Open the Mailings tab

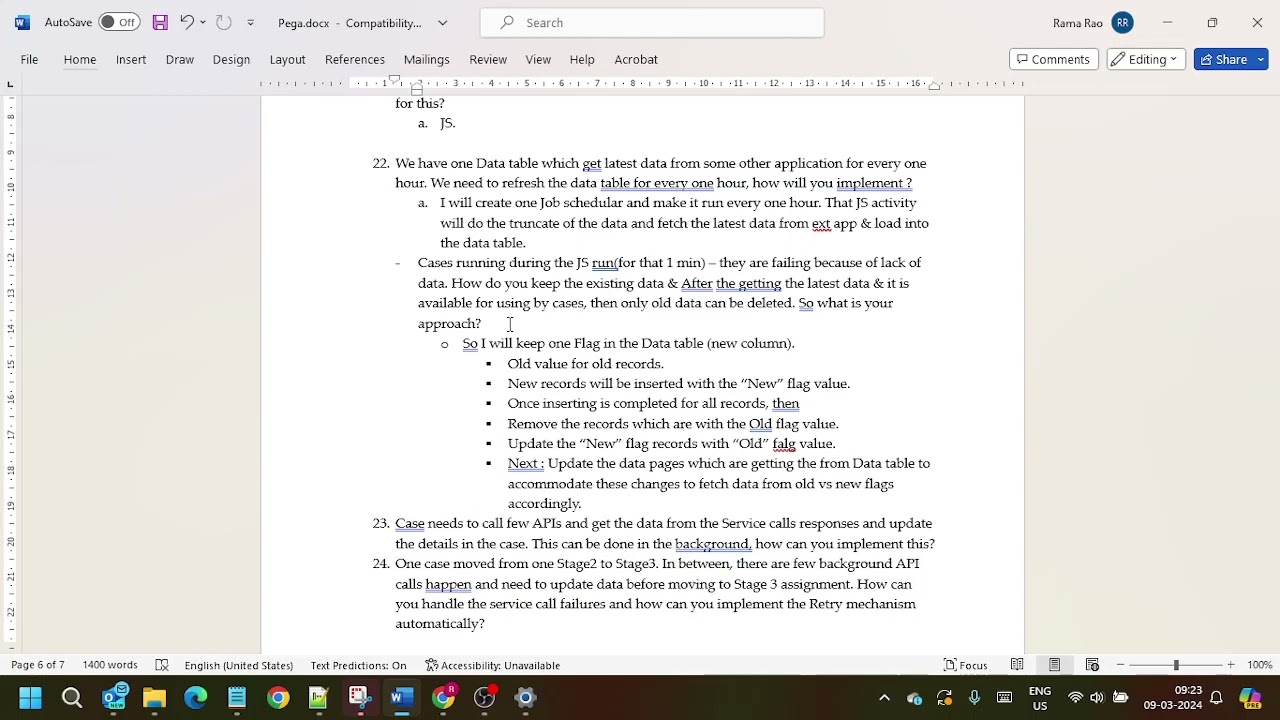[427, 59]
